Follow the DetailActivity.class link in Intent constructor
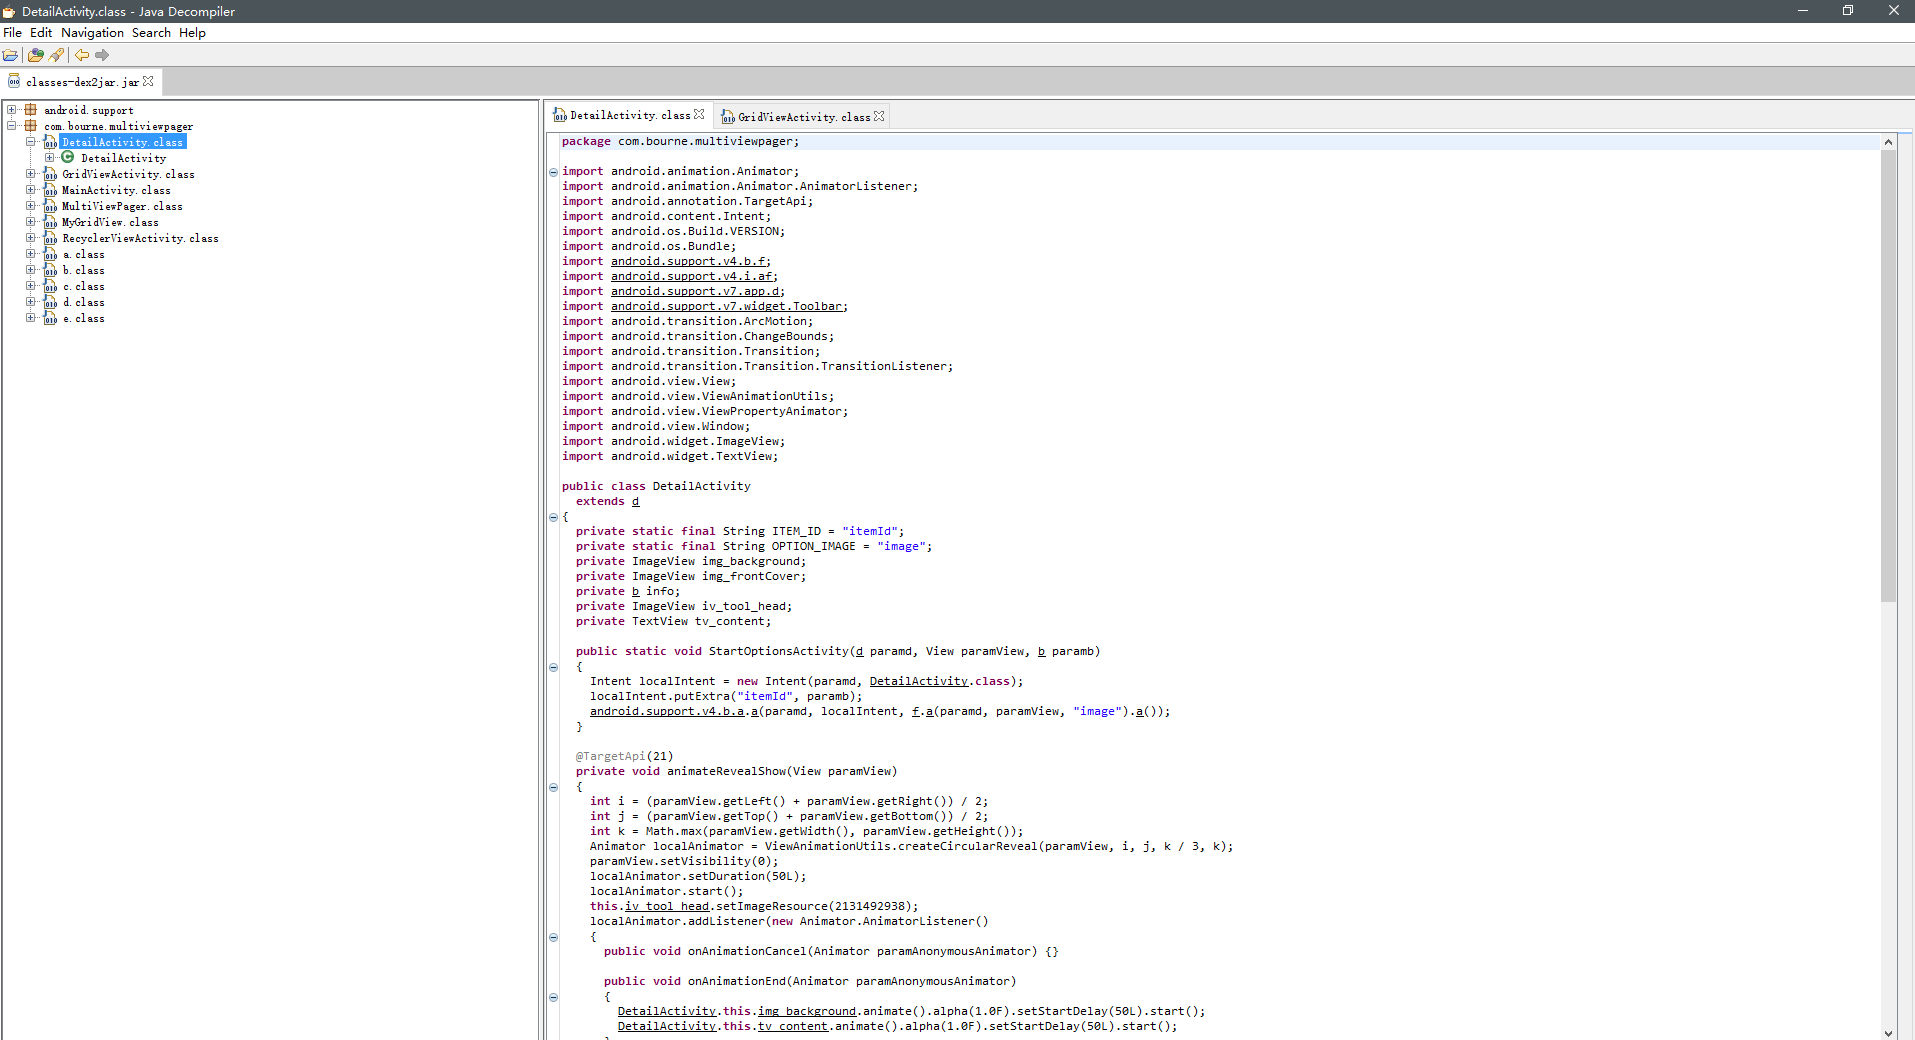The width and height of the screenshot is (1915, 1040). pos(918,681)
